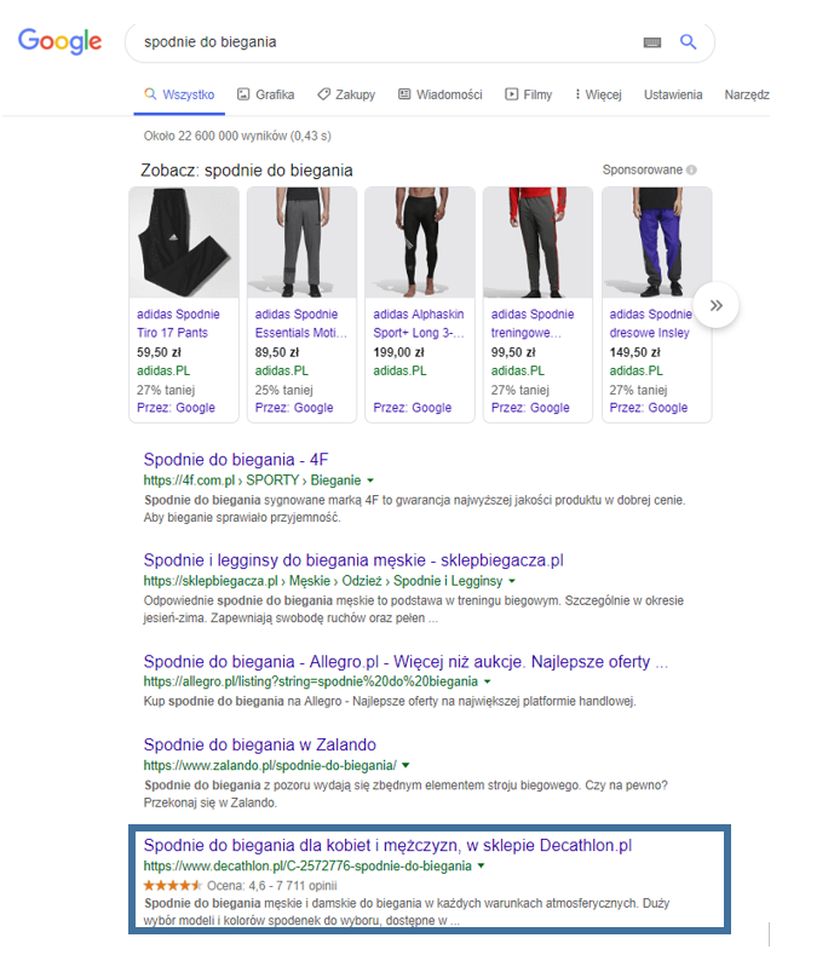The image size is (834, 961).
Task: Switch to the Grafika tab
Action: point(266,95)
